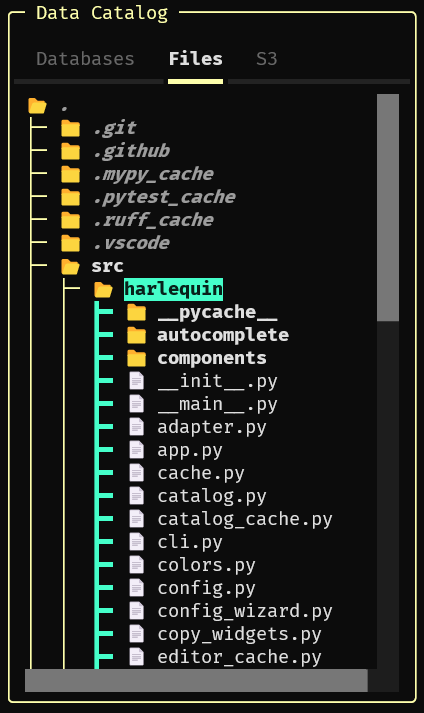Viewport: 424px width, 713px height.
Task: Click the file icon beside __main__.py
Action: (x=136, y=404)
